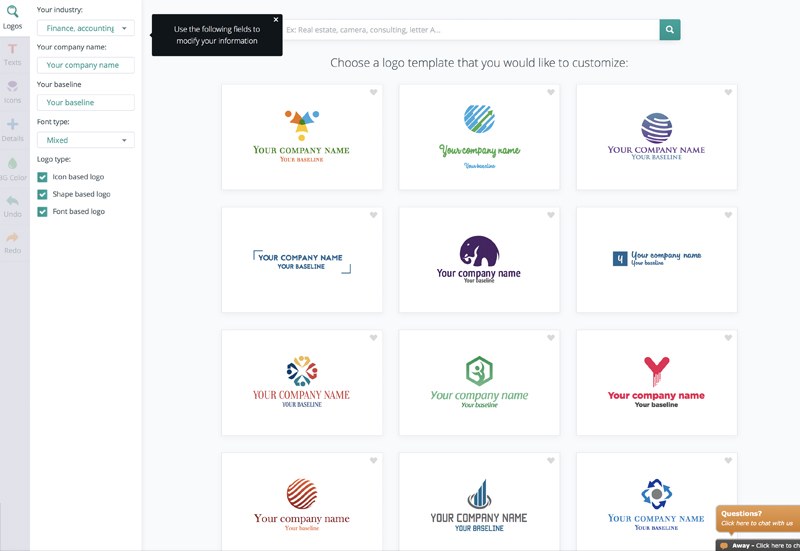Image resolution: width=800 pixels, height=551 pixels.
Task: Focus the baseline text field
Action: point(85,102)
